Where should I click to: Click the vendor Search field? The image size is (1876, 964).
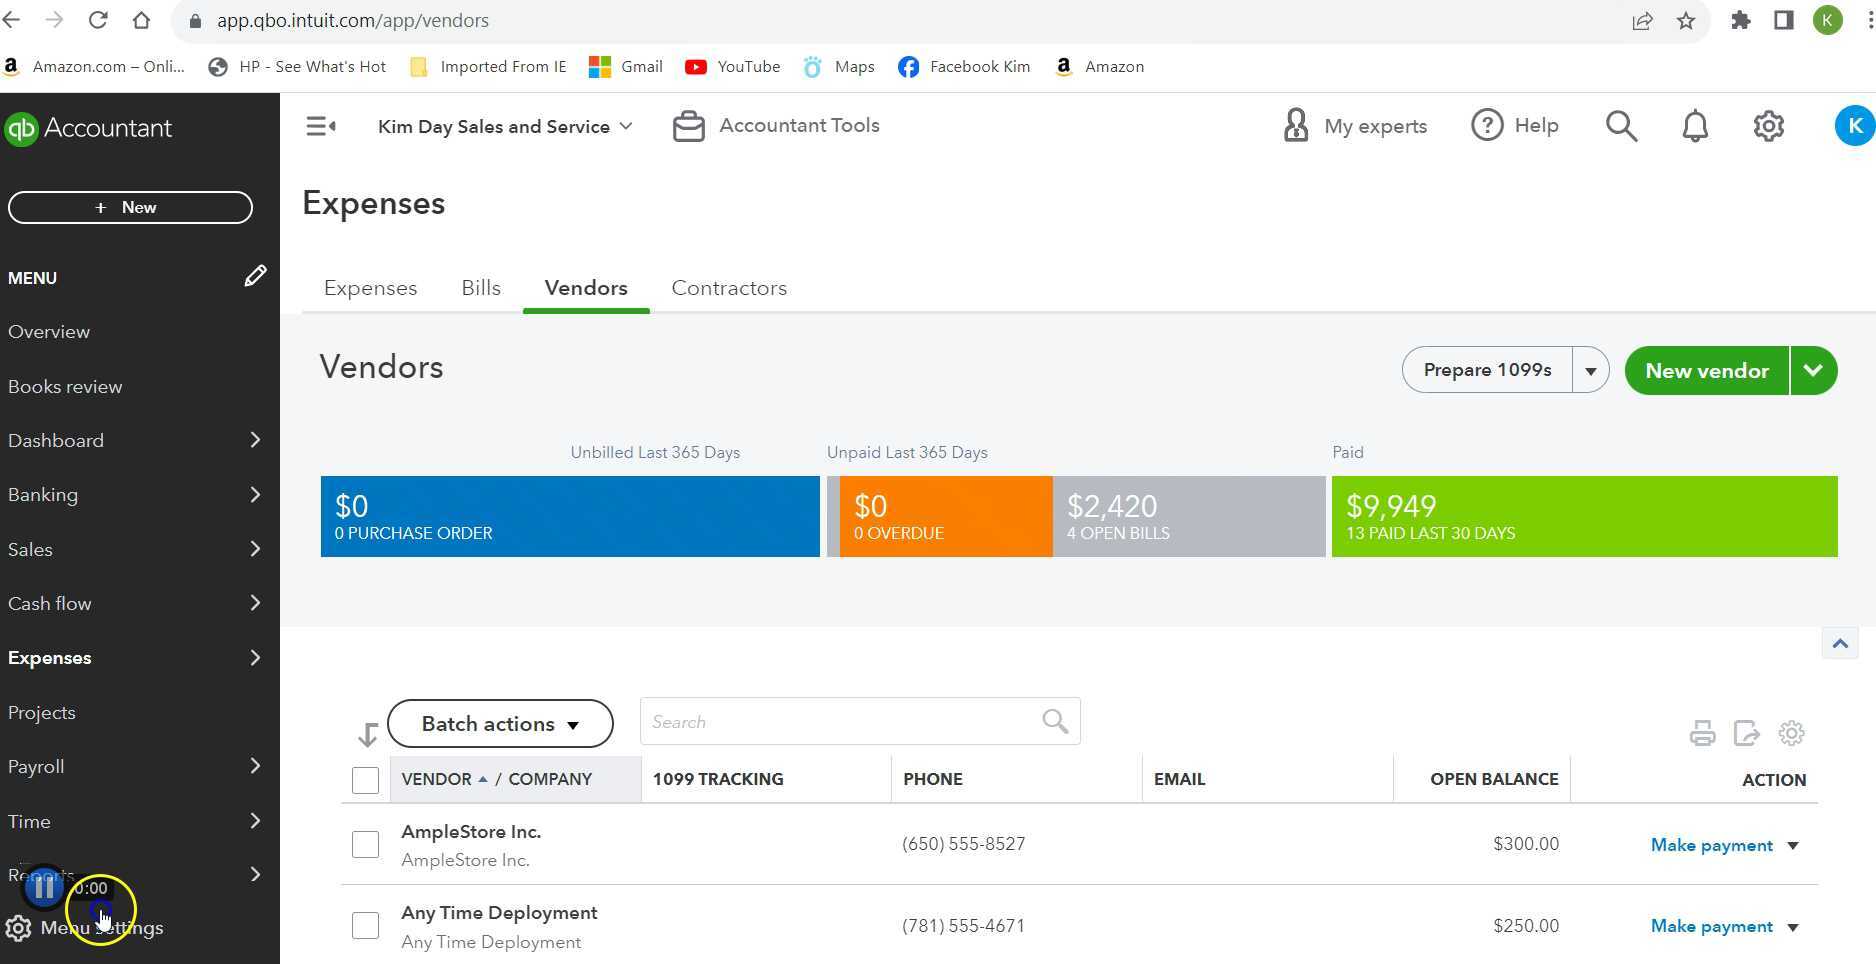(x=840, y=722)
